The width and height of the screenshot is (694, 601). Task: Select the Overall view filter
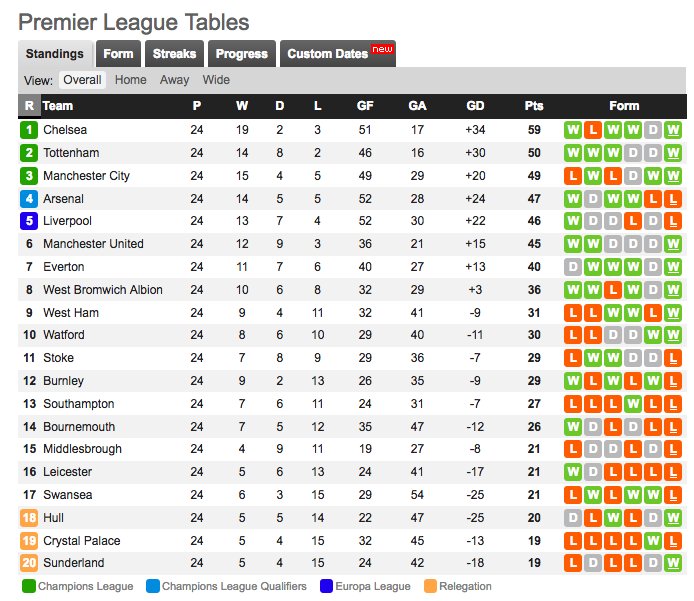coord(82,80)
